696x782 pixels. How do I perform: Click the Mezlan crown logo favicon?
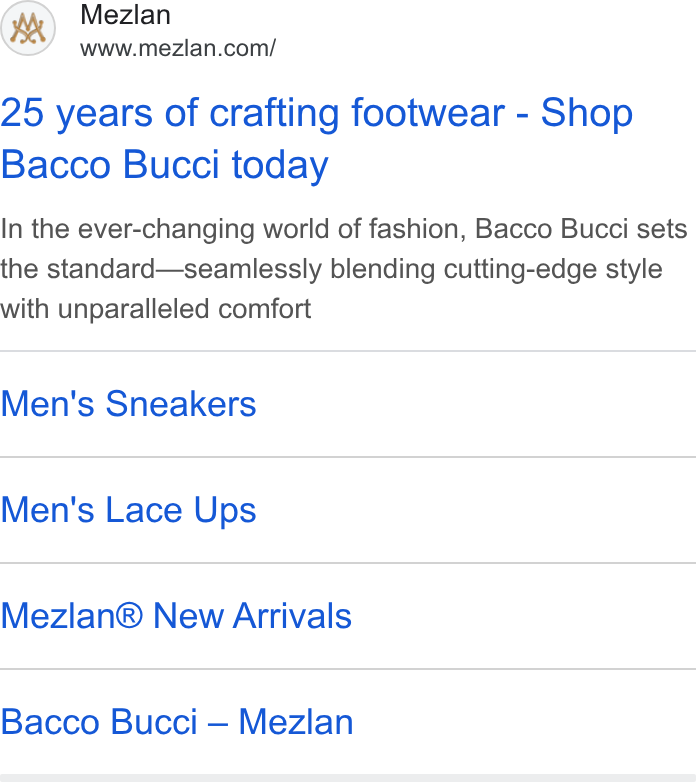point(28,28)
